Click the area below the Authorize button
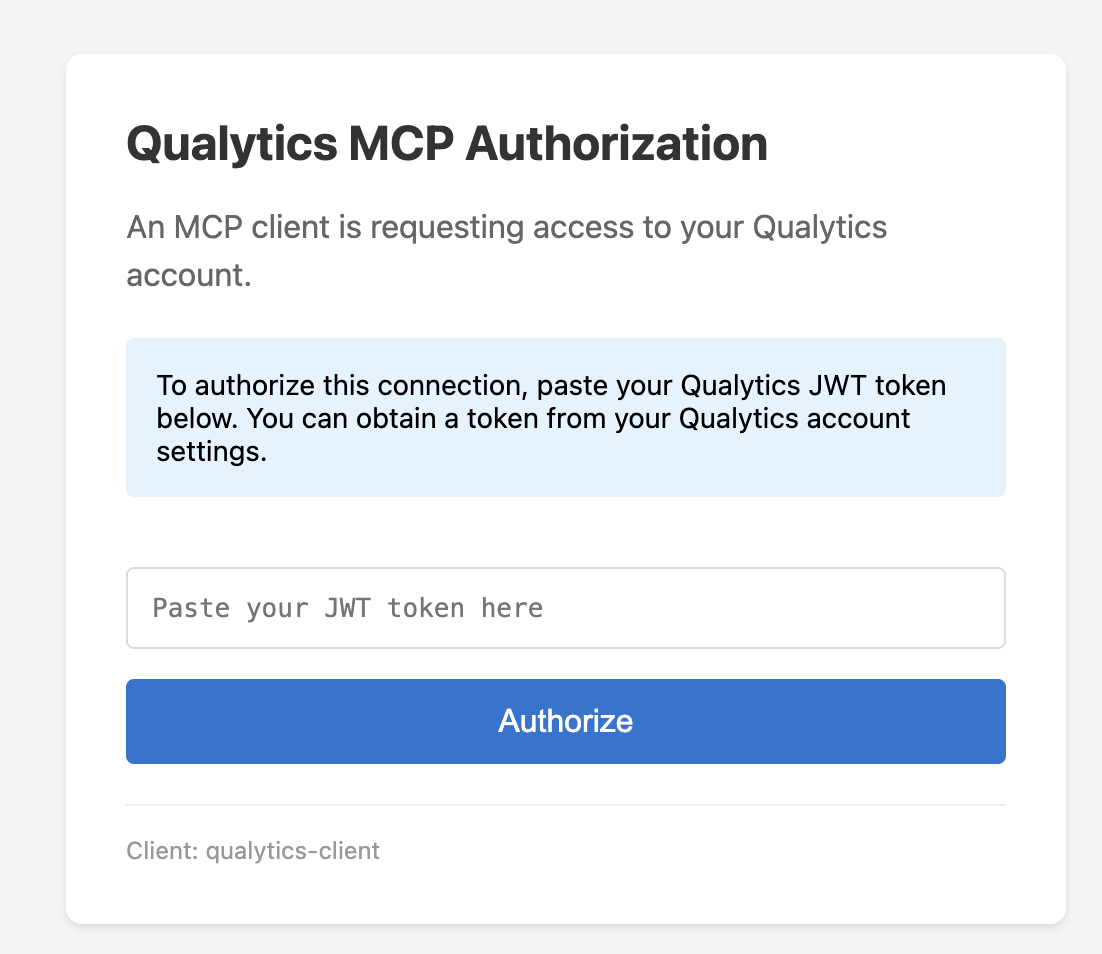The height and width of the screenshot is (954, 1102). tap(565, 782)
